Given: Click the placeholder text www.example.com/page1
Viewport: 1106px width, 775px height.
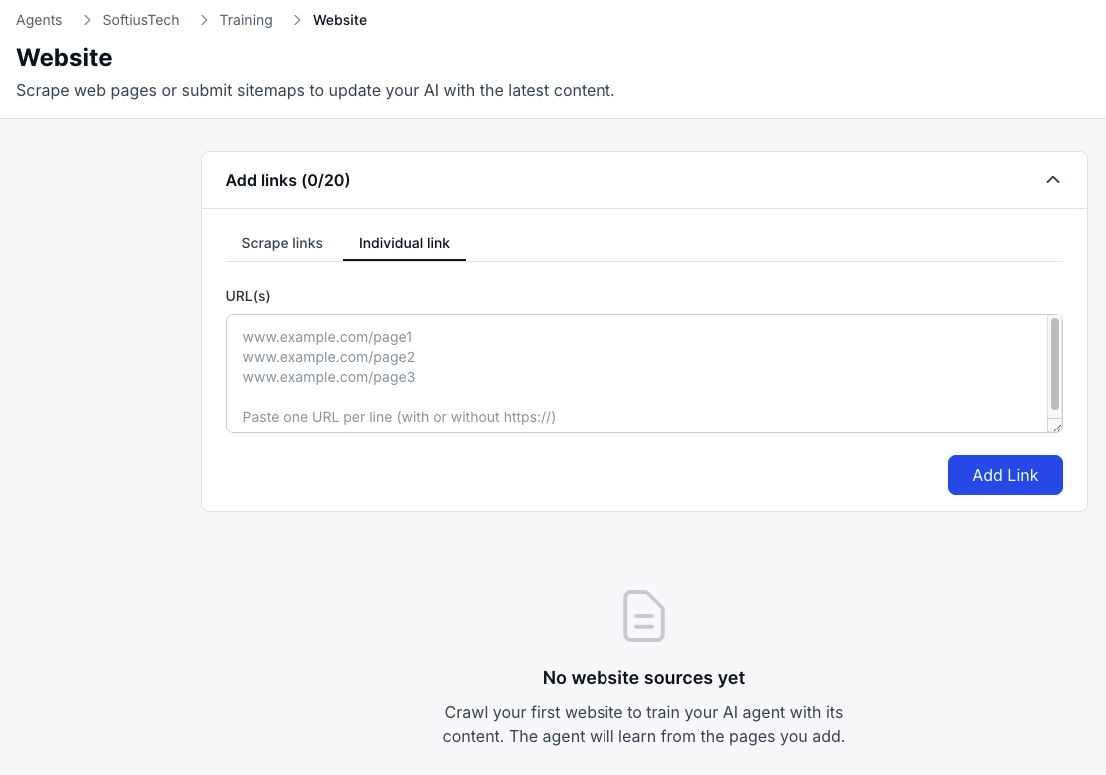Looking at the screenshot, I should coord(327,337).
